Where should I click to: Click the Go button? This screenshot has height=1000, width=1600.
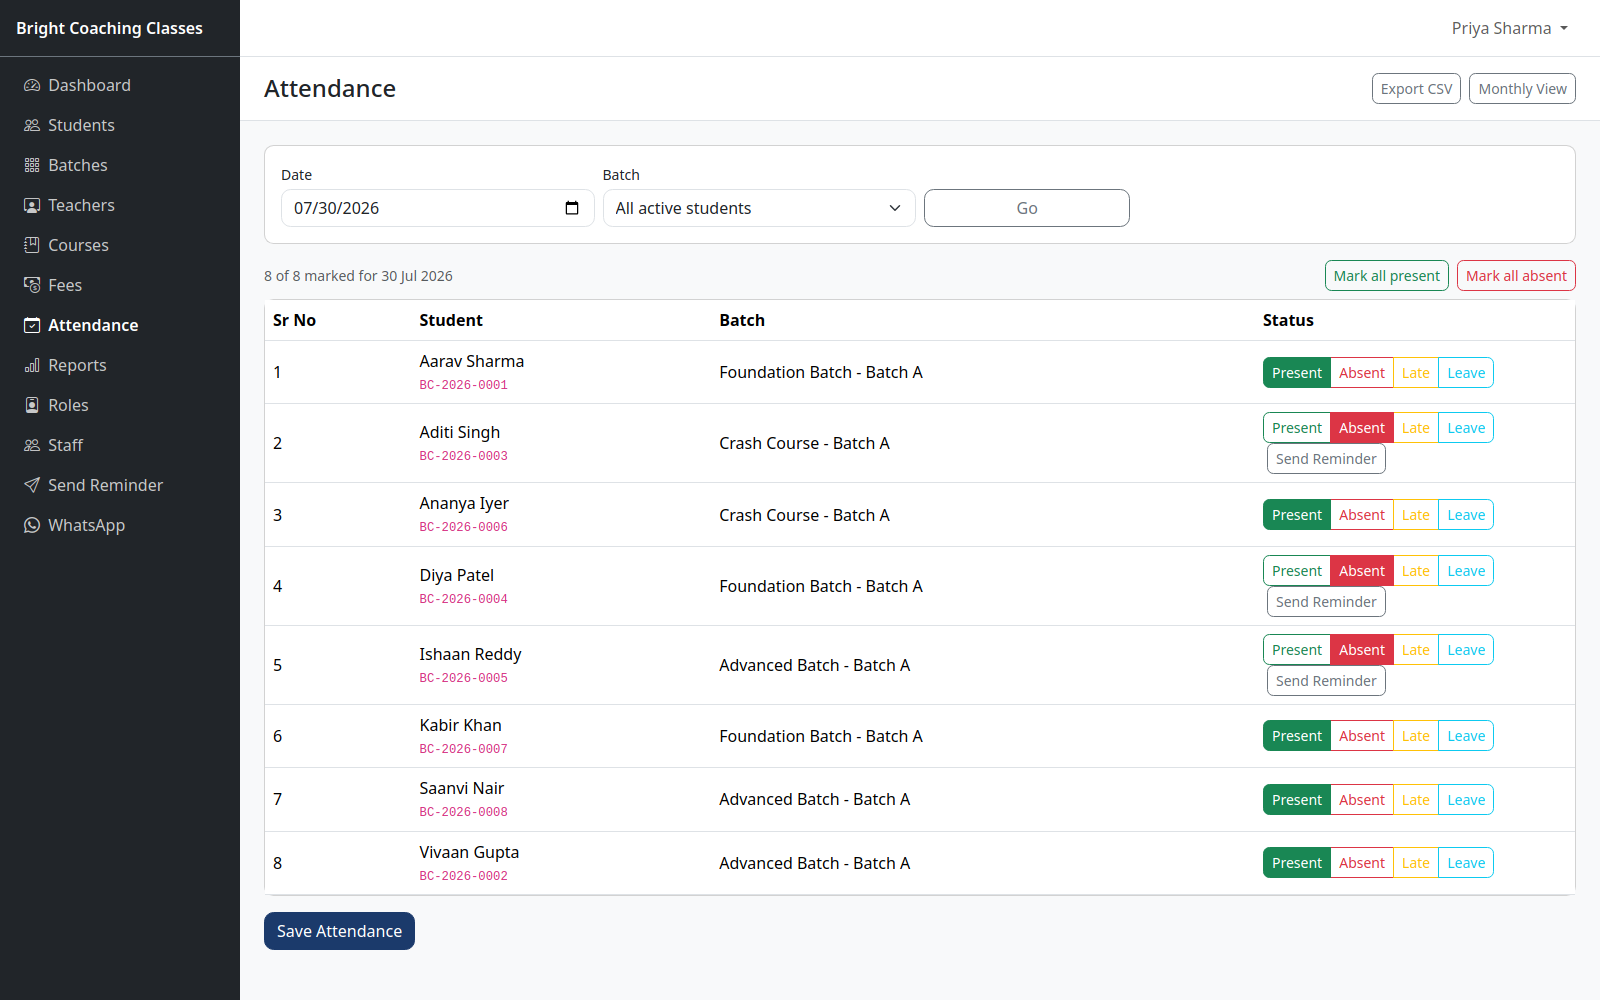(x=1027, y=208)
